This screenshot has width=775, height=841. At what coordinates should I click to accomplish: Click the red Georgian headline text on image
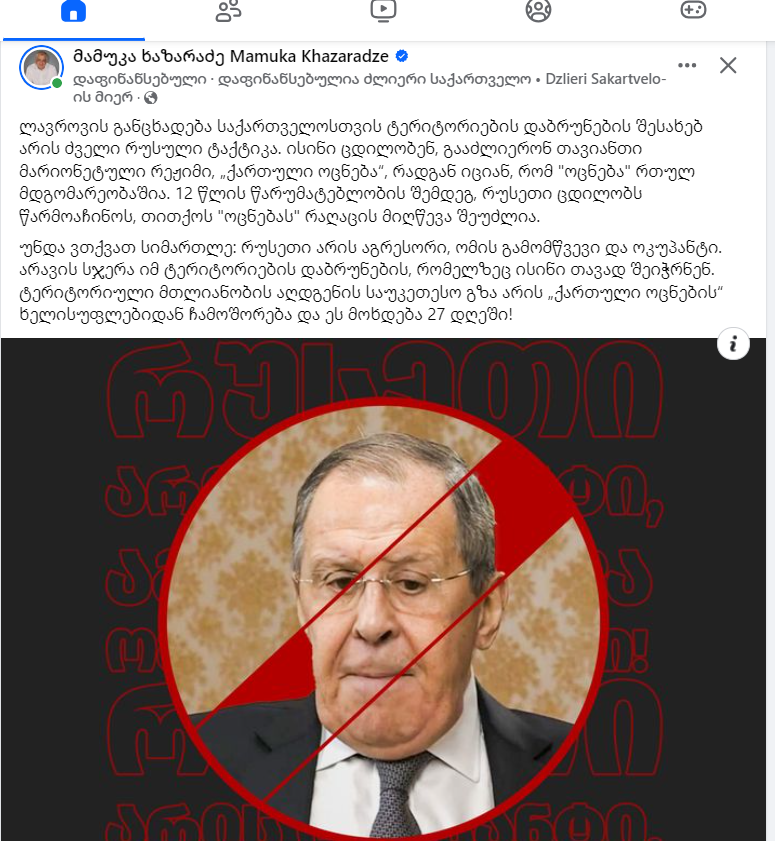coord(384,390)
